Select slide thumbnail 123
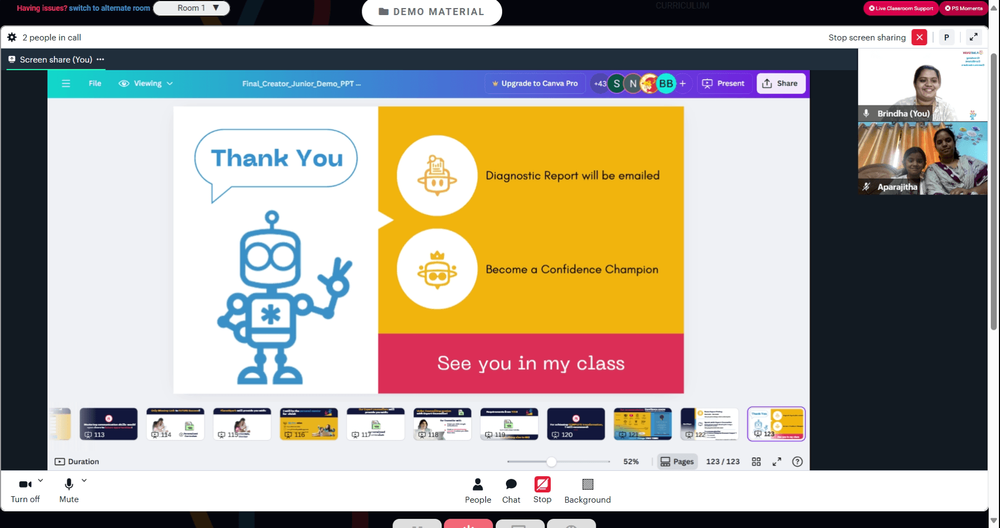 [x=776, y=424]
